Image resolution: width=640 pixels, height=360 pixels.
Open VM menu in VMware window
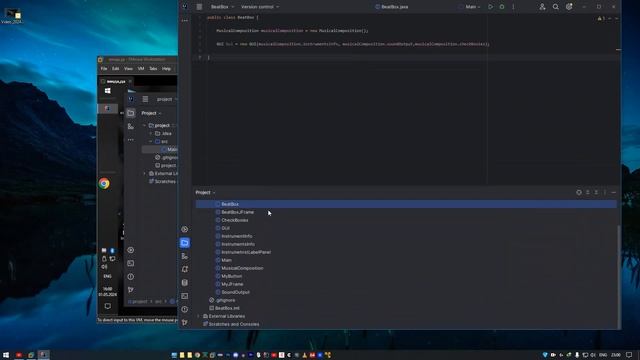(x=141, y=69)
